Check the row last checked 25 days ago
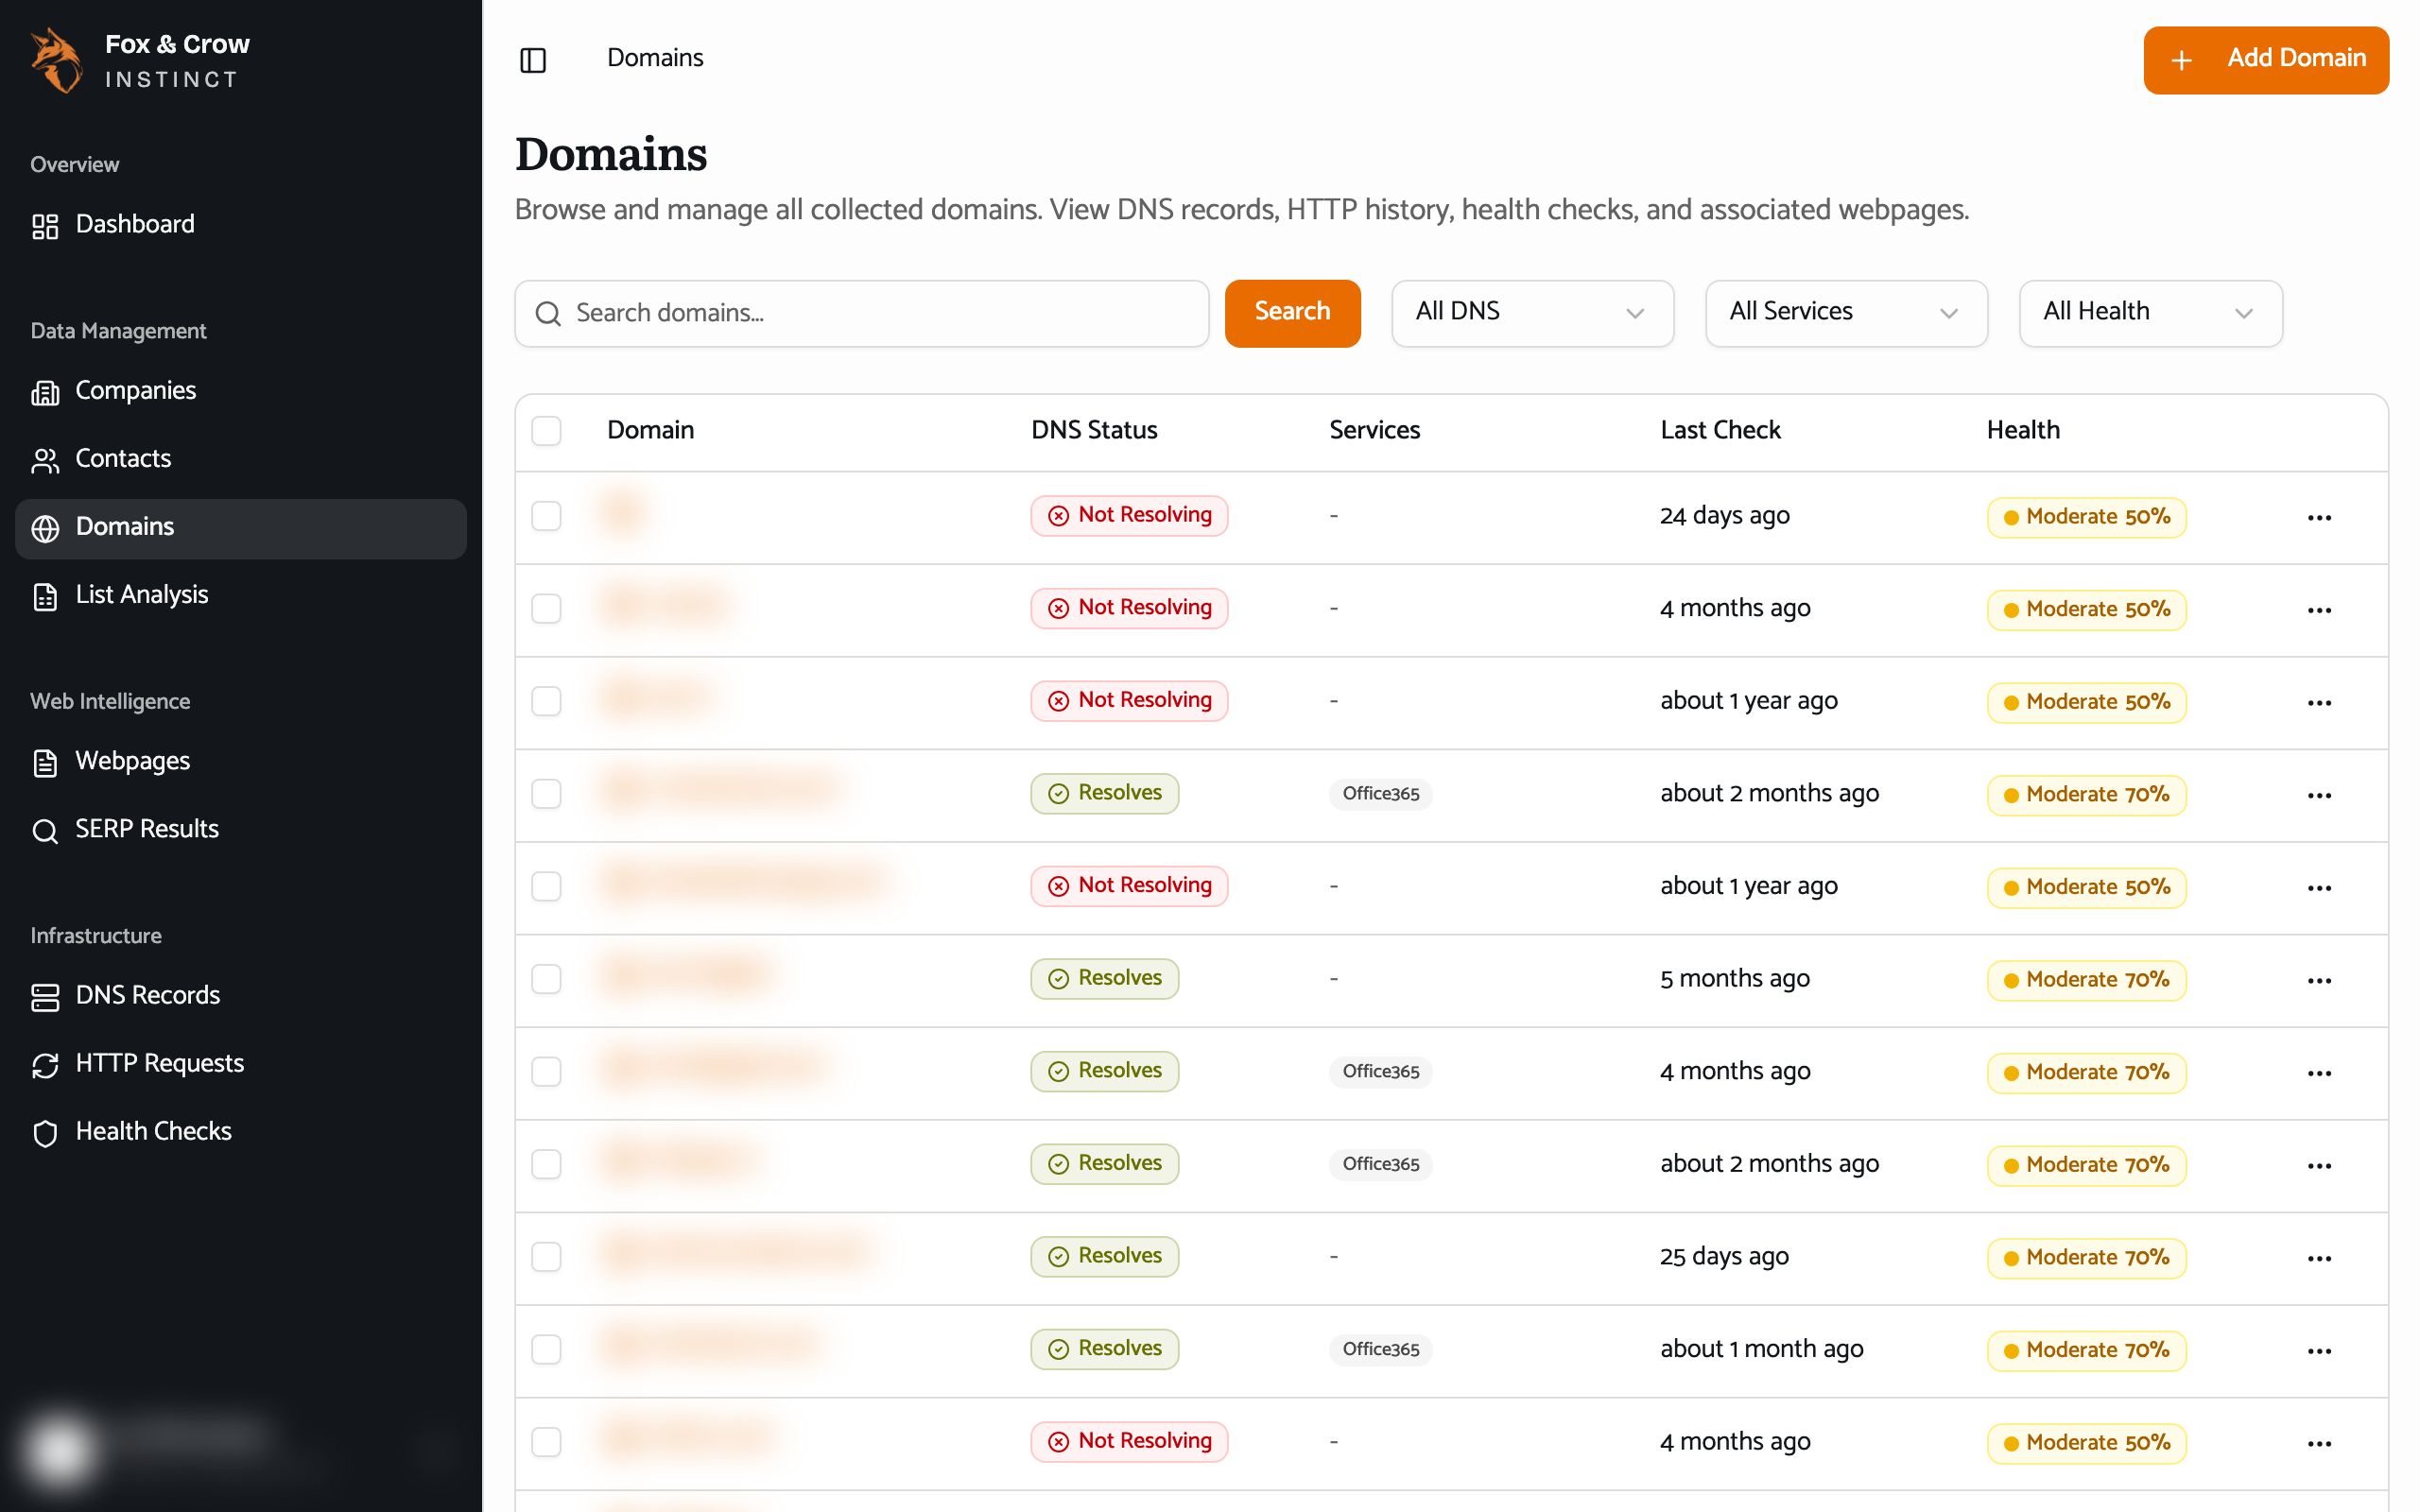2420x1512 pixels. 546,1257
